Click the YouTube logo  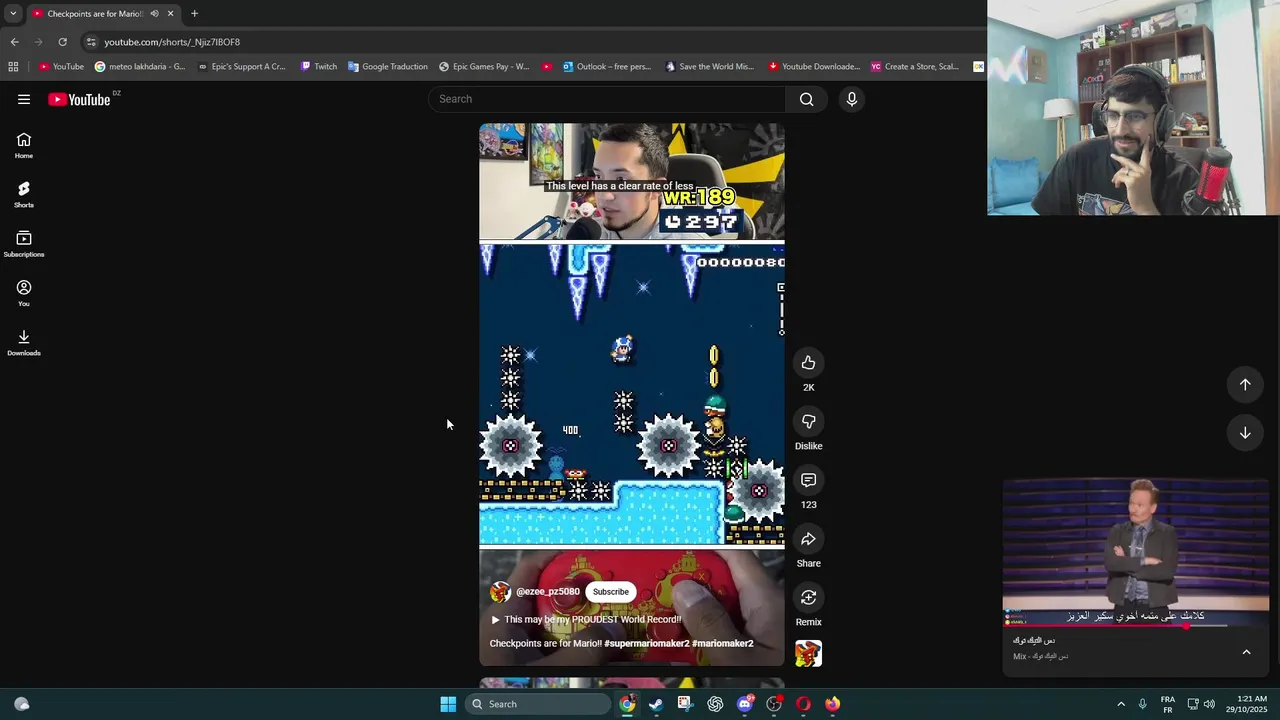[x=79, y=99]
